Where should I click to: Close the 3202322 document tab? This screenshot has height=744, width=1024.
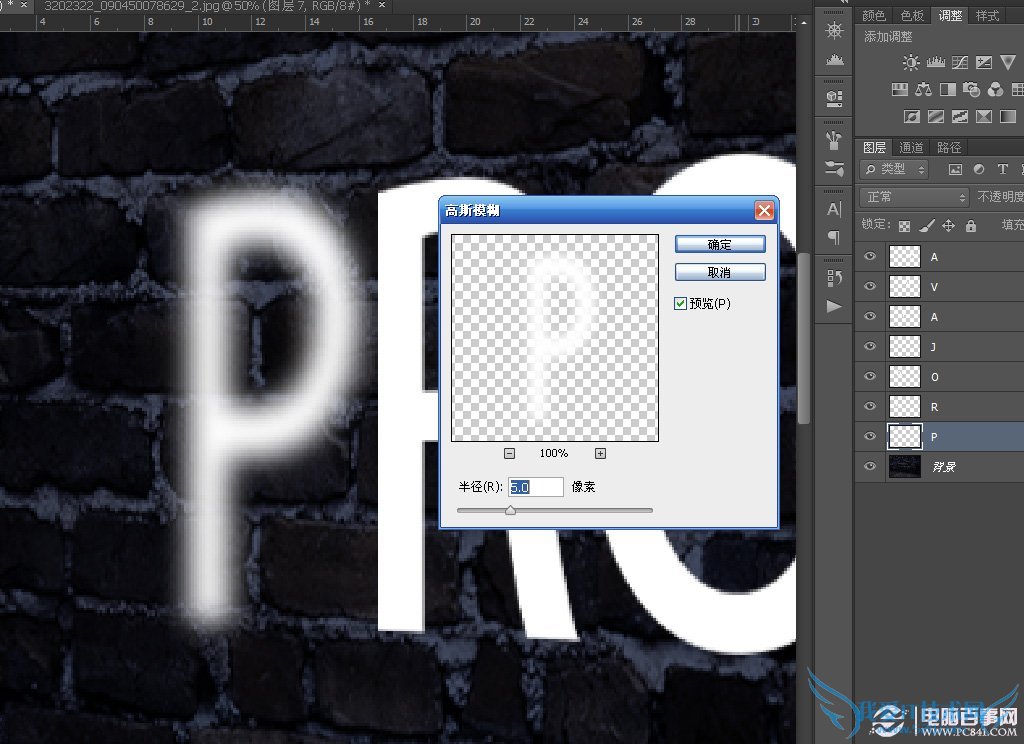(382, 5)
